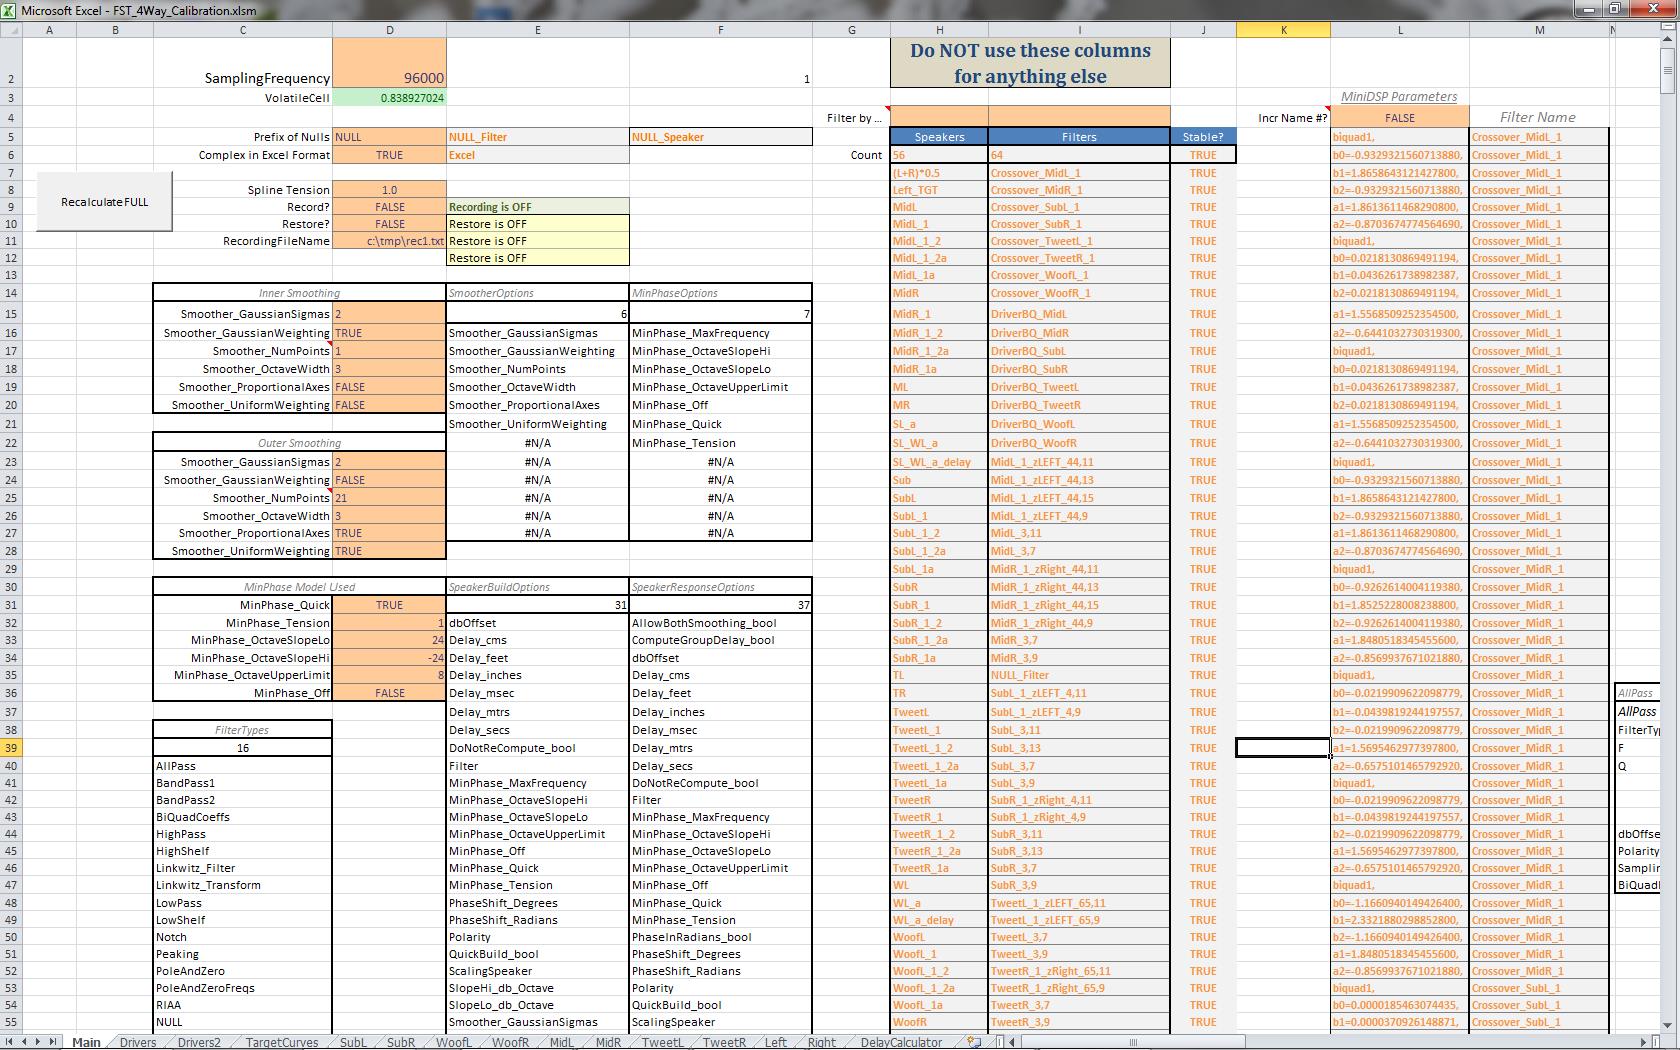
Task: Select column K header
Action: point(1284,30)
